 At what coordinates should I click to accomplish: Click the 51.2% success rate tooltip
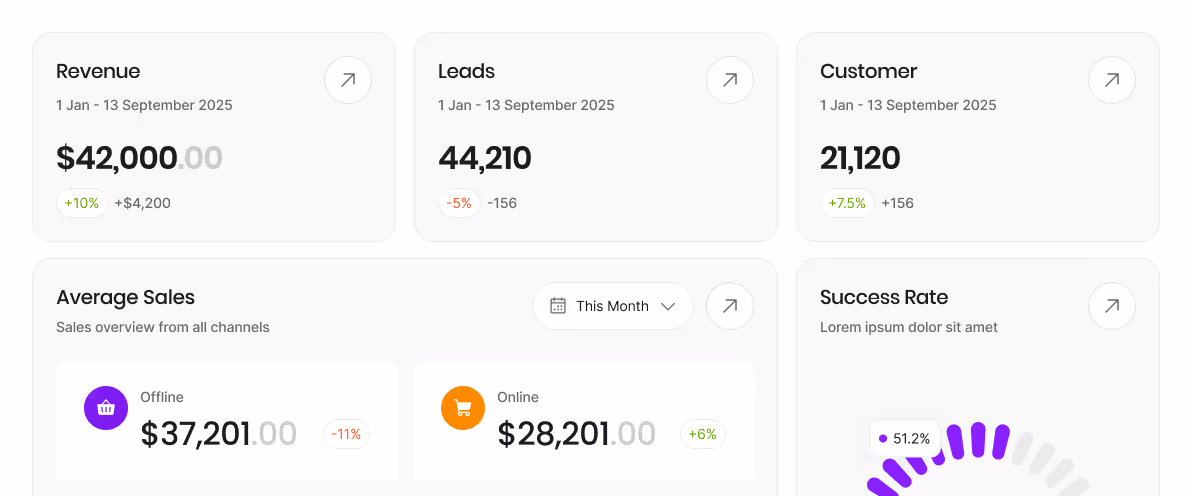point(905,439)
